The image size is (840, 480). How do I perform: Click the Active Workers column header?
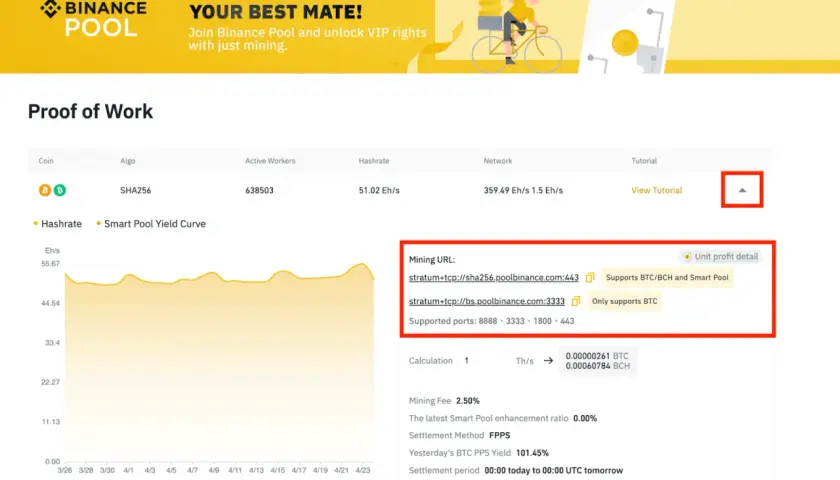pos(270,161)
